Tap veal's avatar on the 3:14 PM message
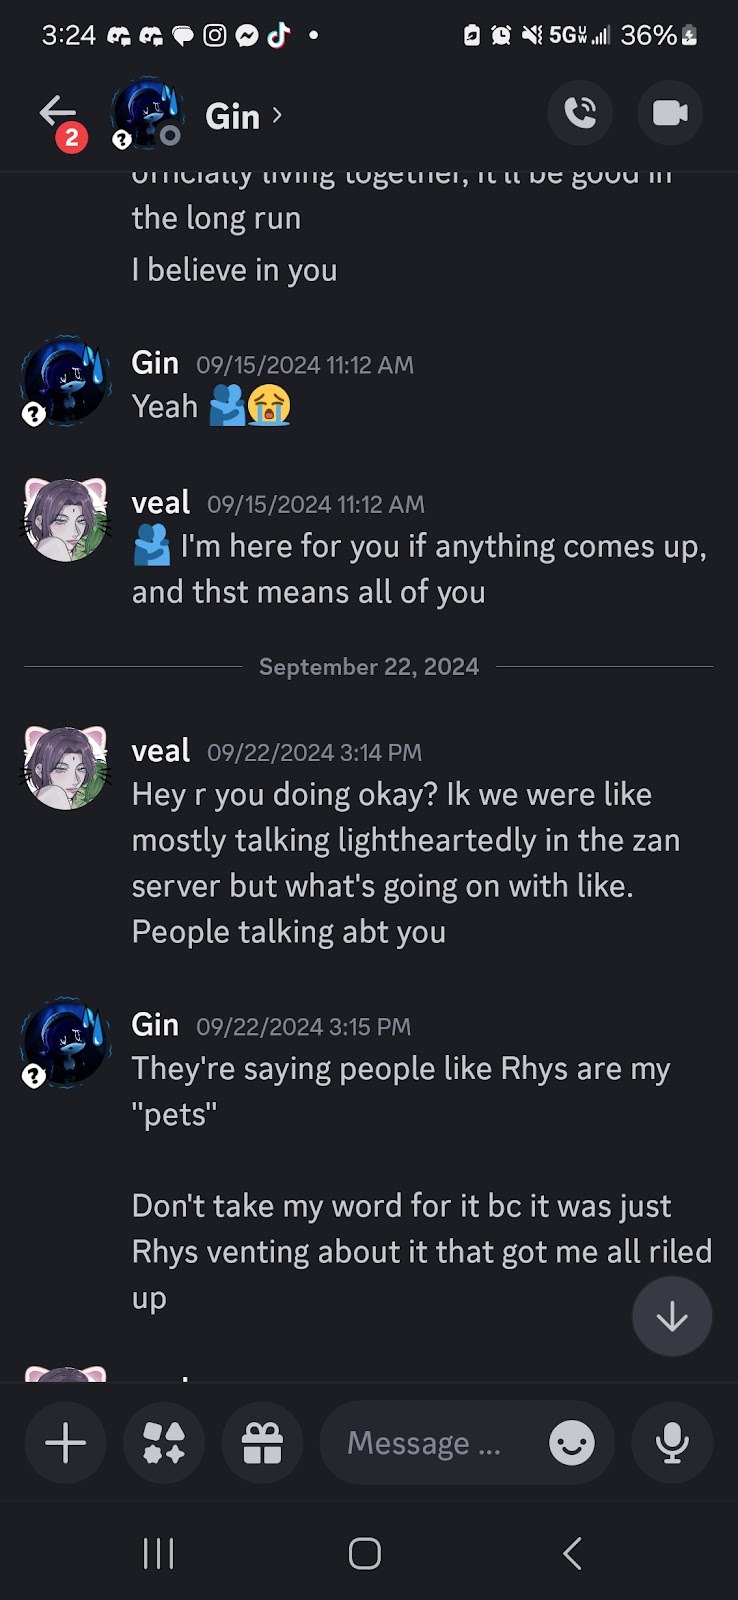This screenshot has width=738, height=1600. point(66,768)
